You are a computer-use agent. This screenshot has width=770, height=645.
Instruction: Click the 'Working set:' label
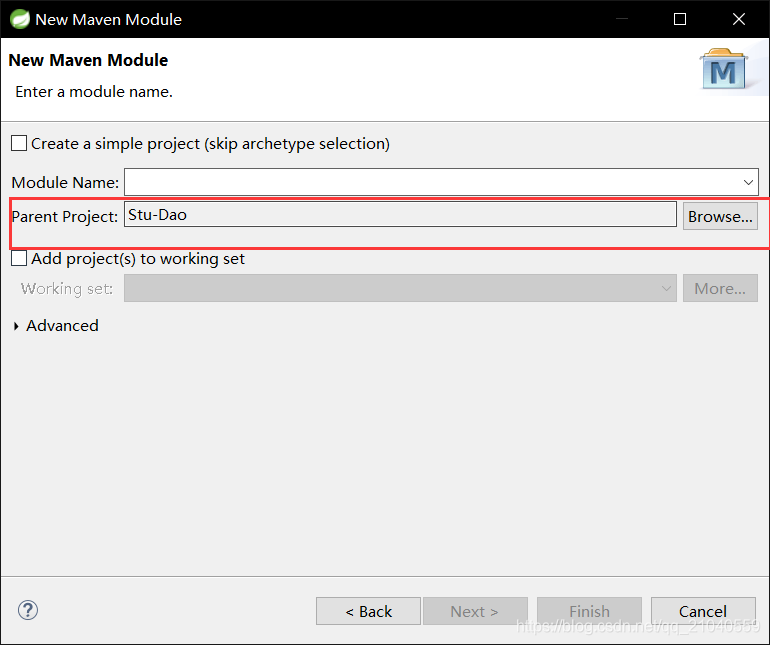(67, 289)
